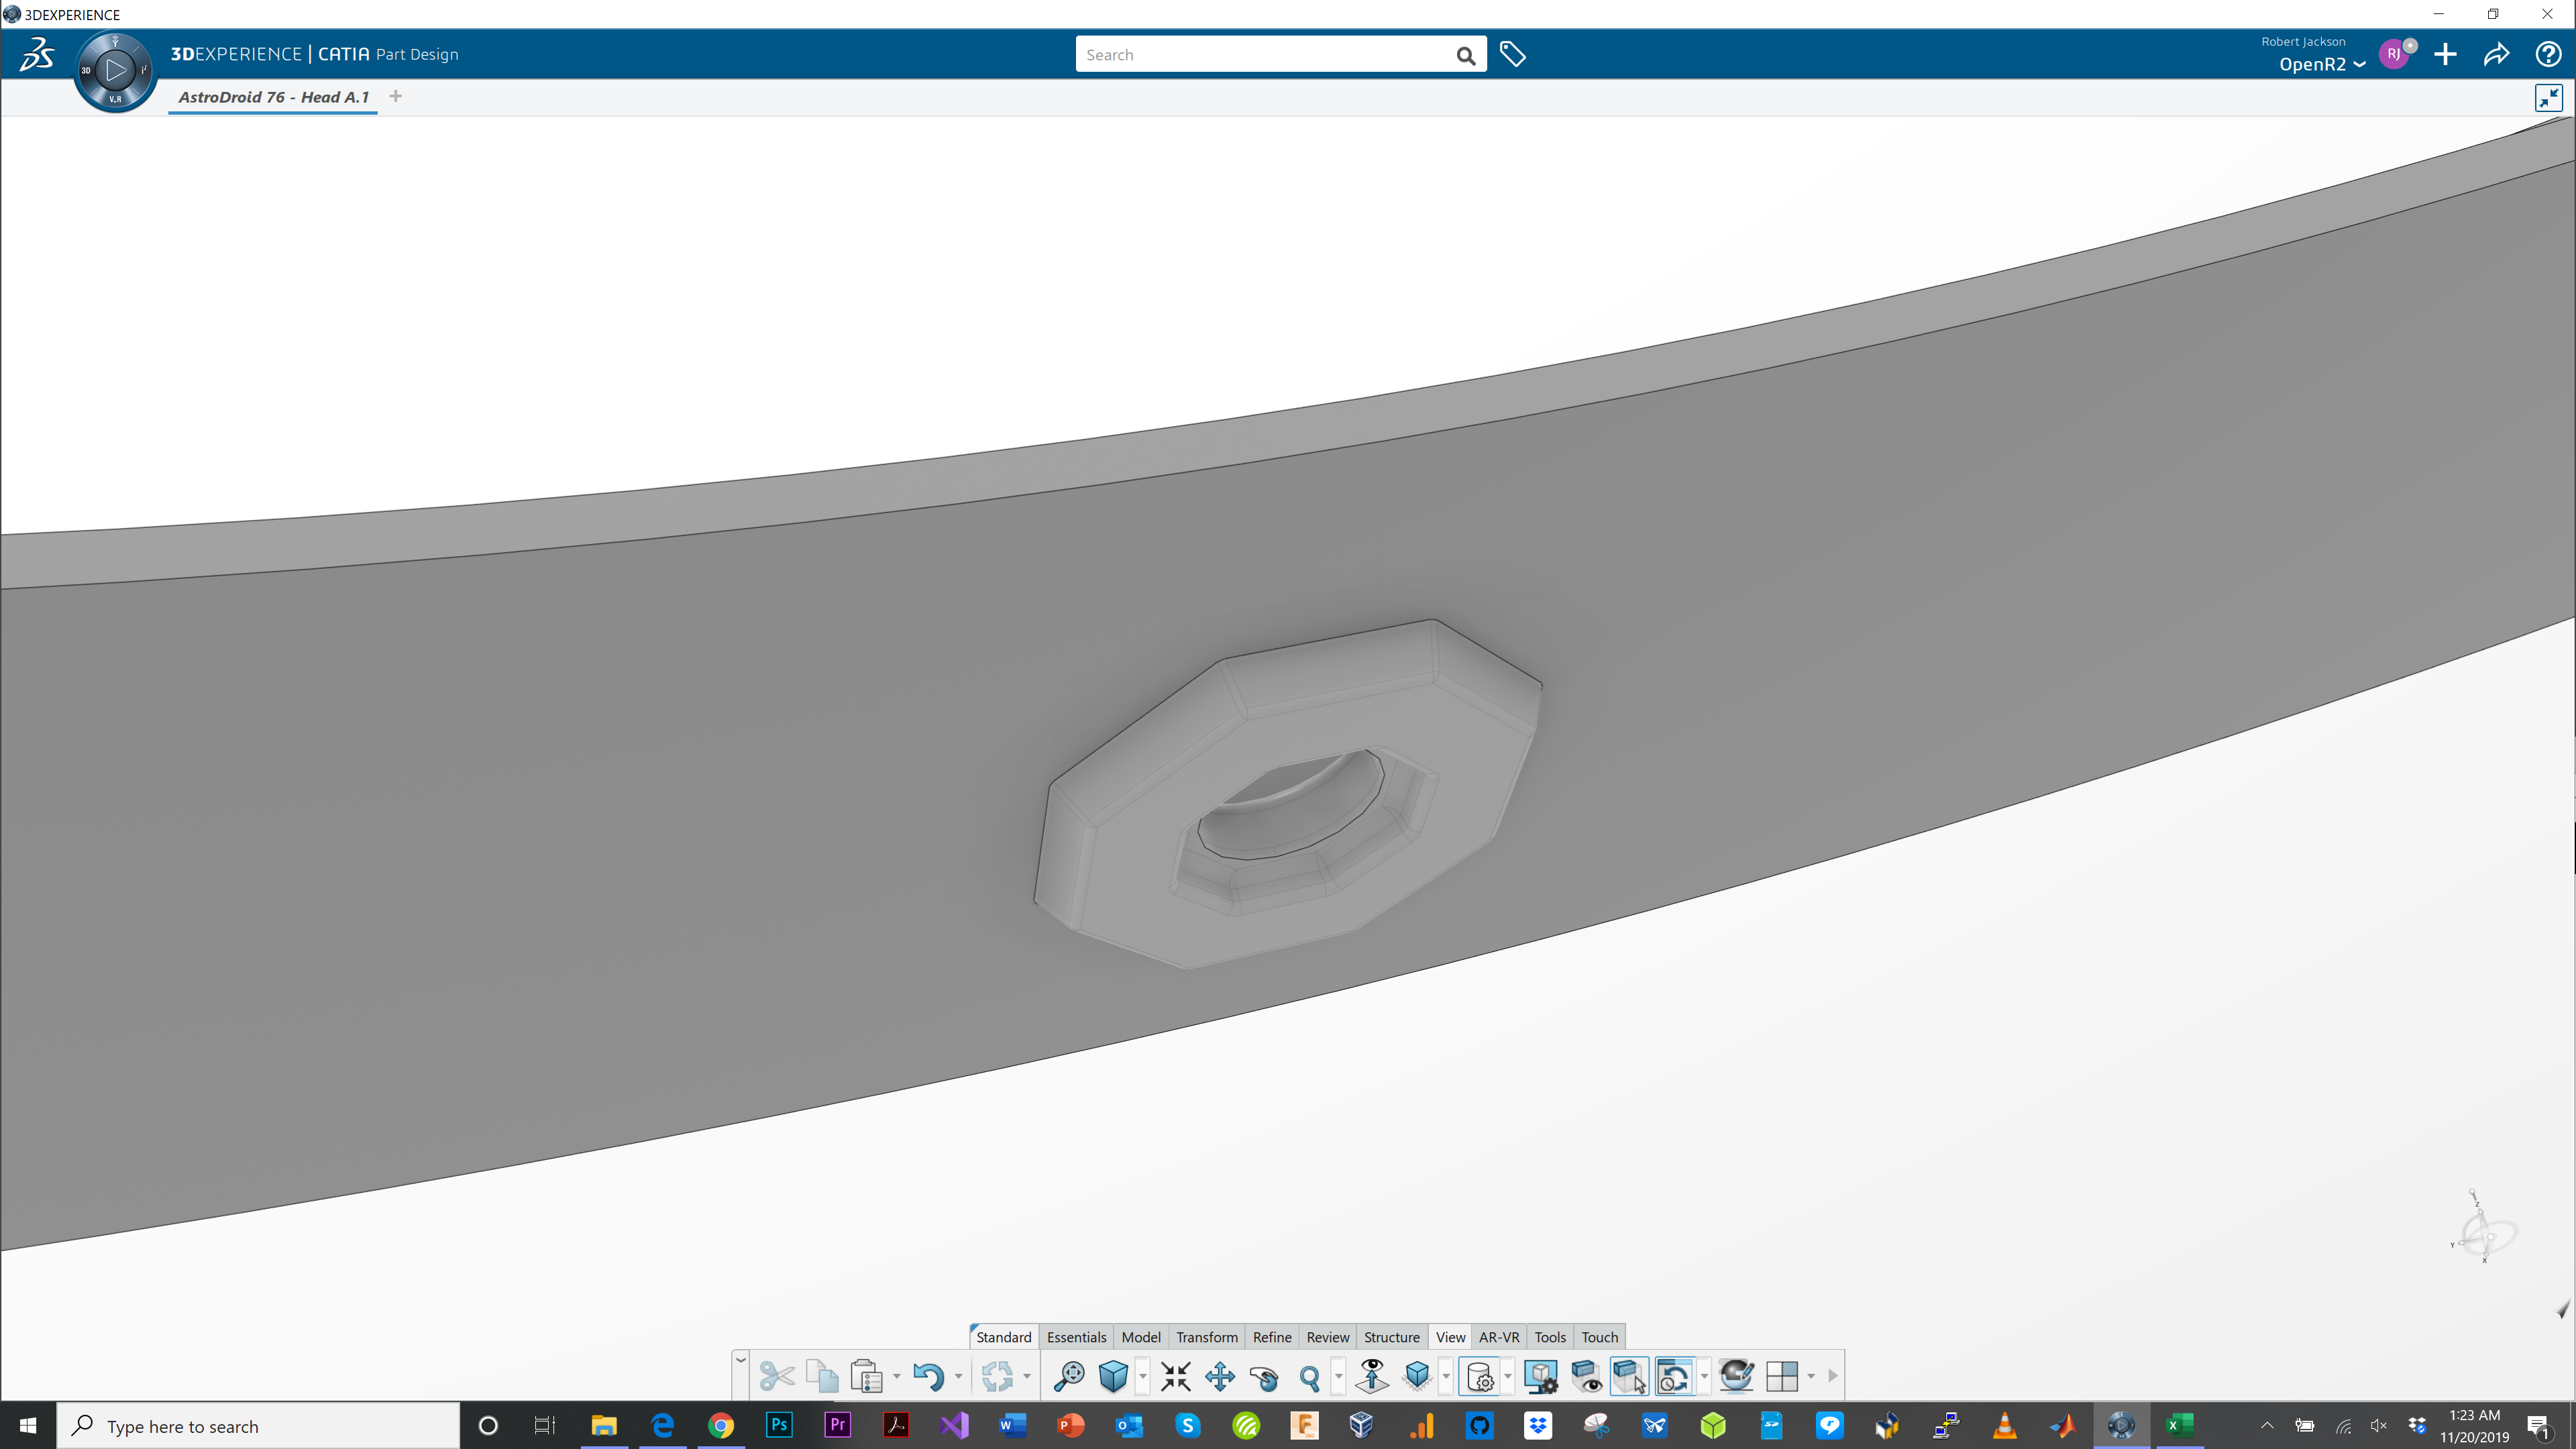Click the search magnifier button
The width and height of the screenshot is (2576, 1449).
(x=1466, y=55)
